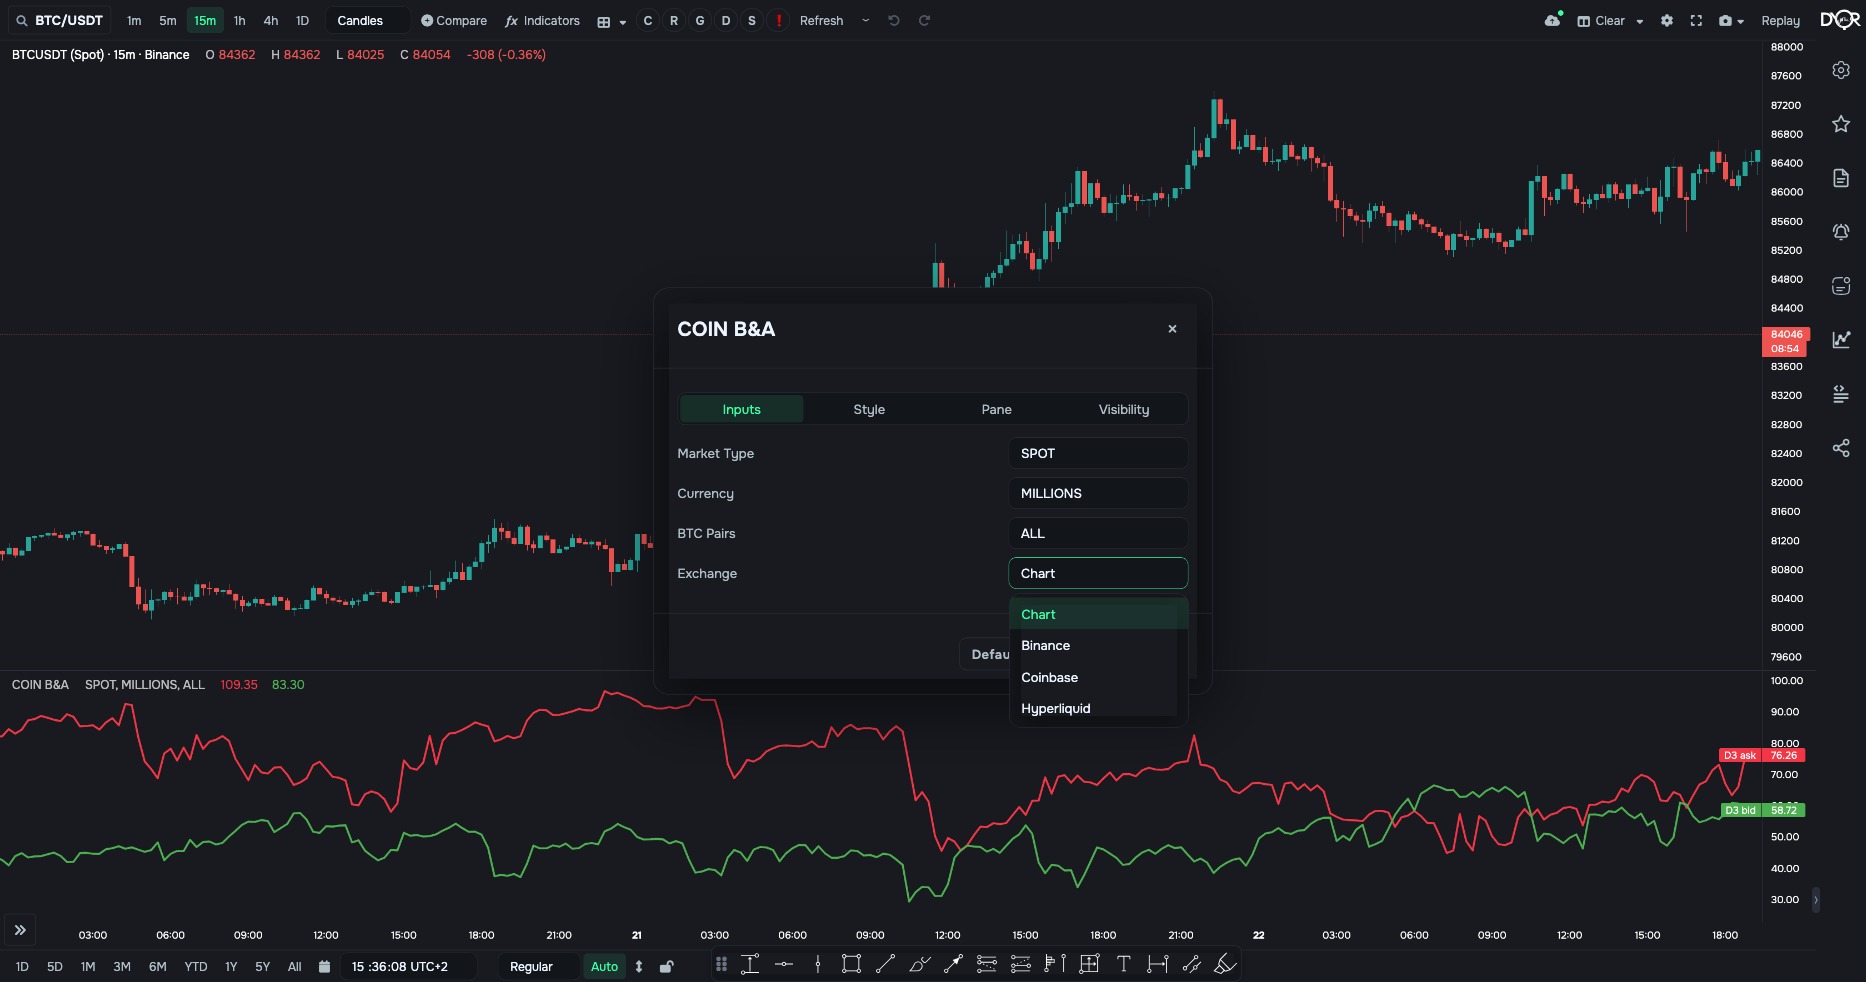
Task: Toggle the scale lock icon
Action: pos(667,967)
